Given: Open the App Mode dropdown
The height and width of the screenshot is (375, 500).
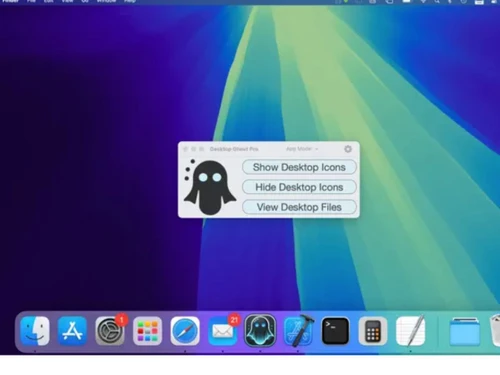Looking at the screenshot, I should 302,149.
